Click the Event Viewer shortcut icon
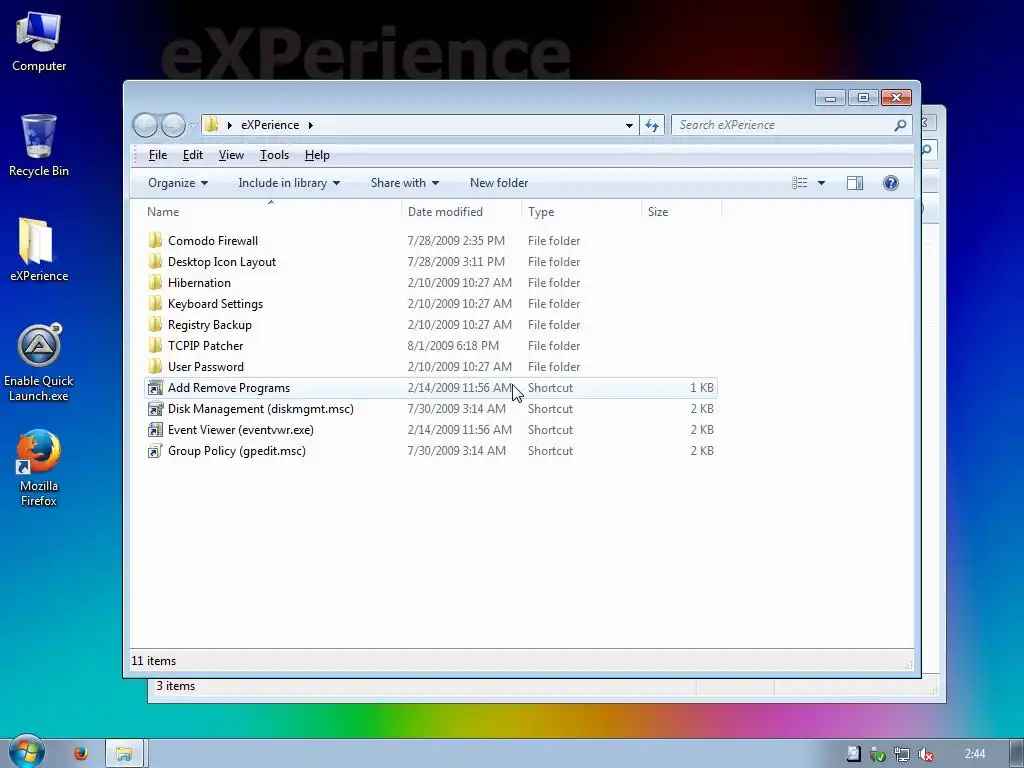The image size is (1024, 768). tap(155, 430)
